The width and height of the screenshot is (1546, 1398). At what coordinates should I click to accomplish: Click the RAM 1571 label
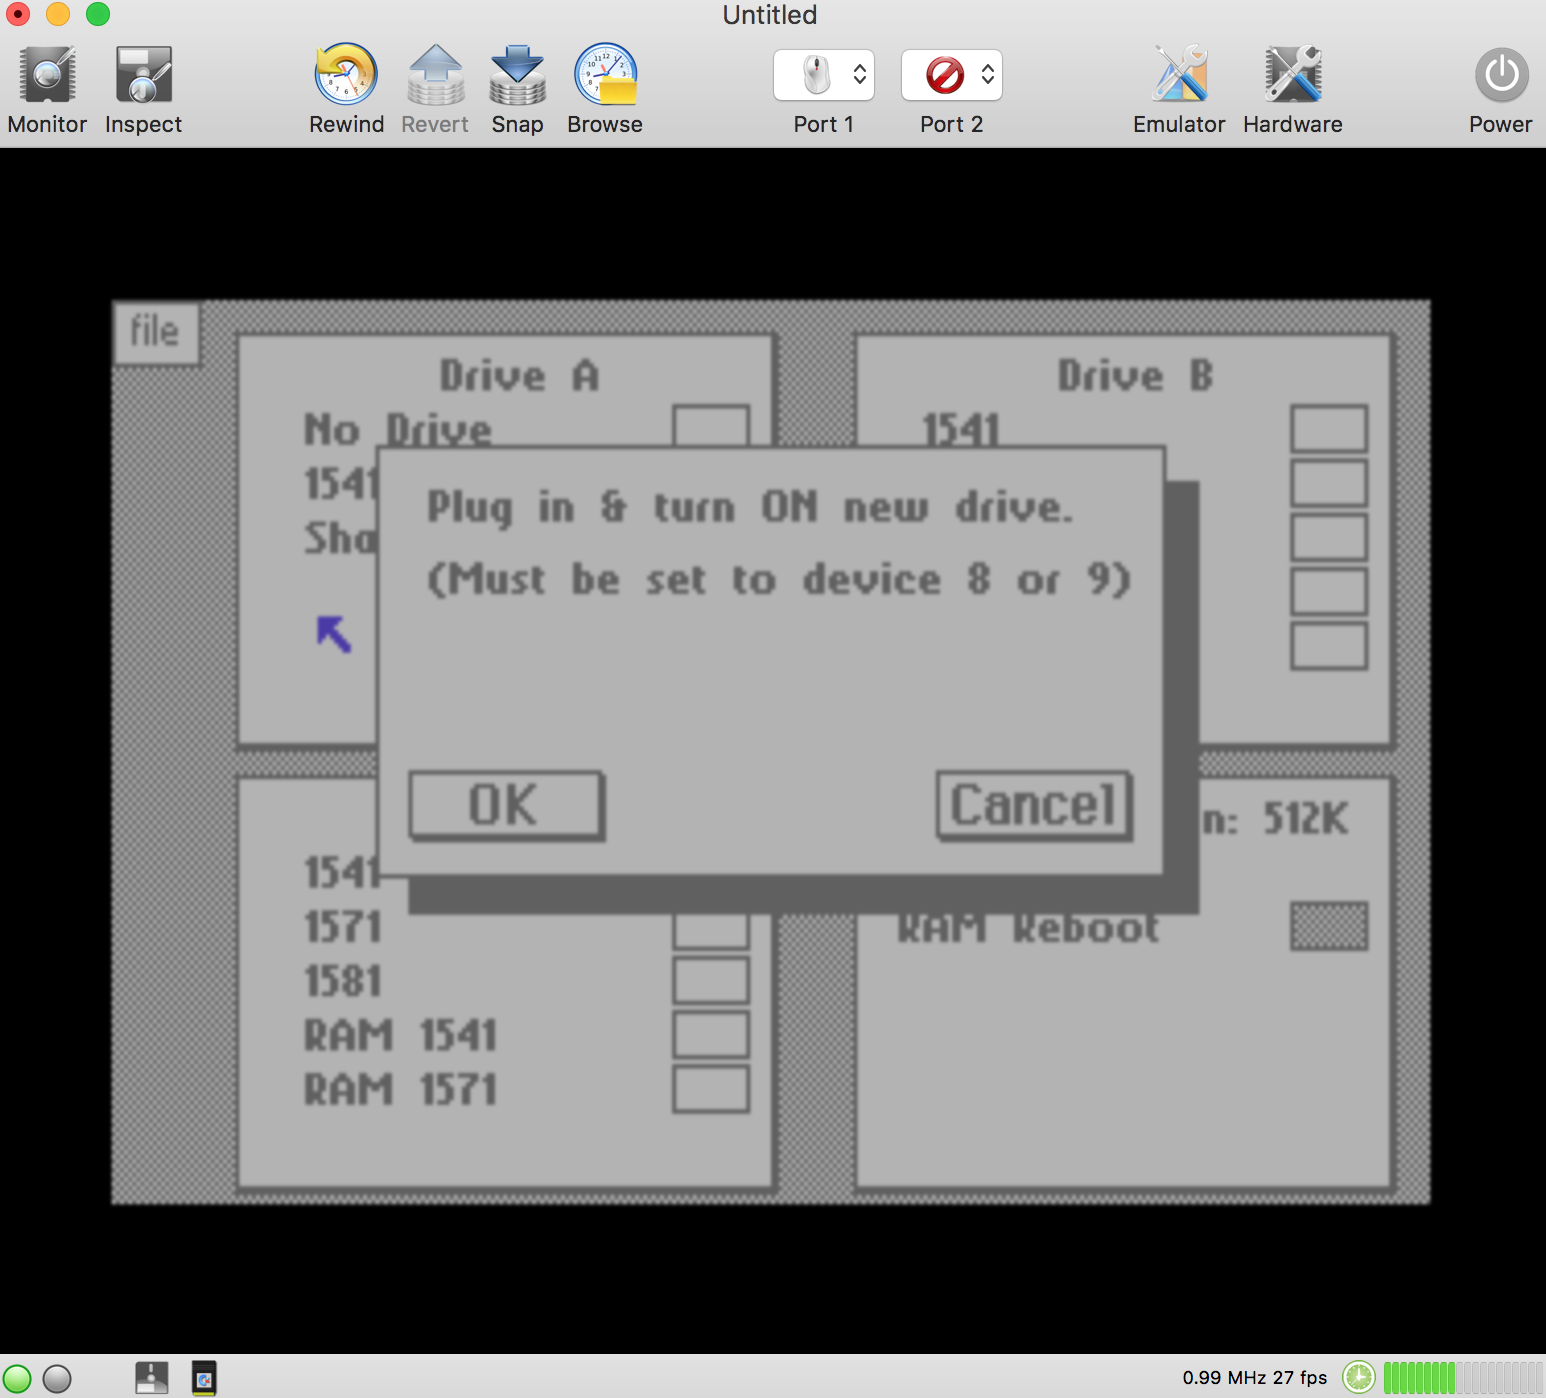click(400, 1089)
